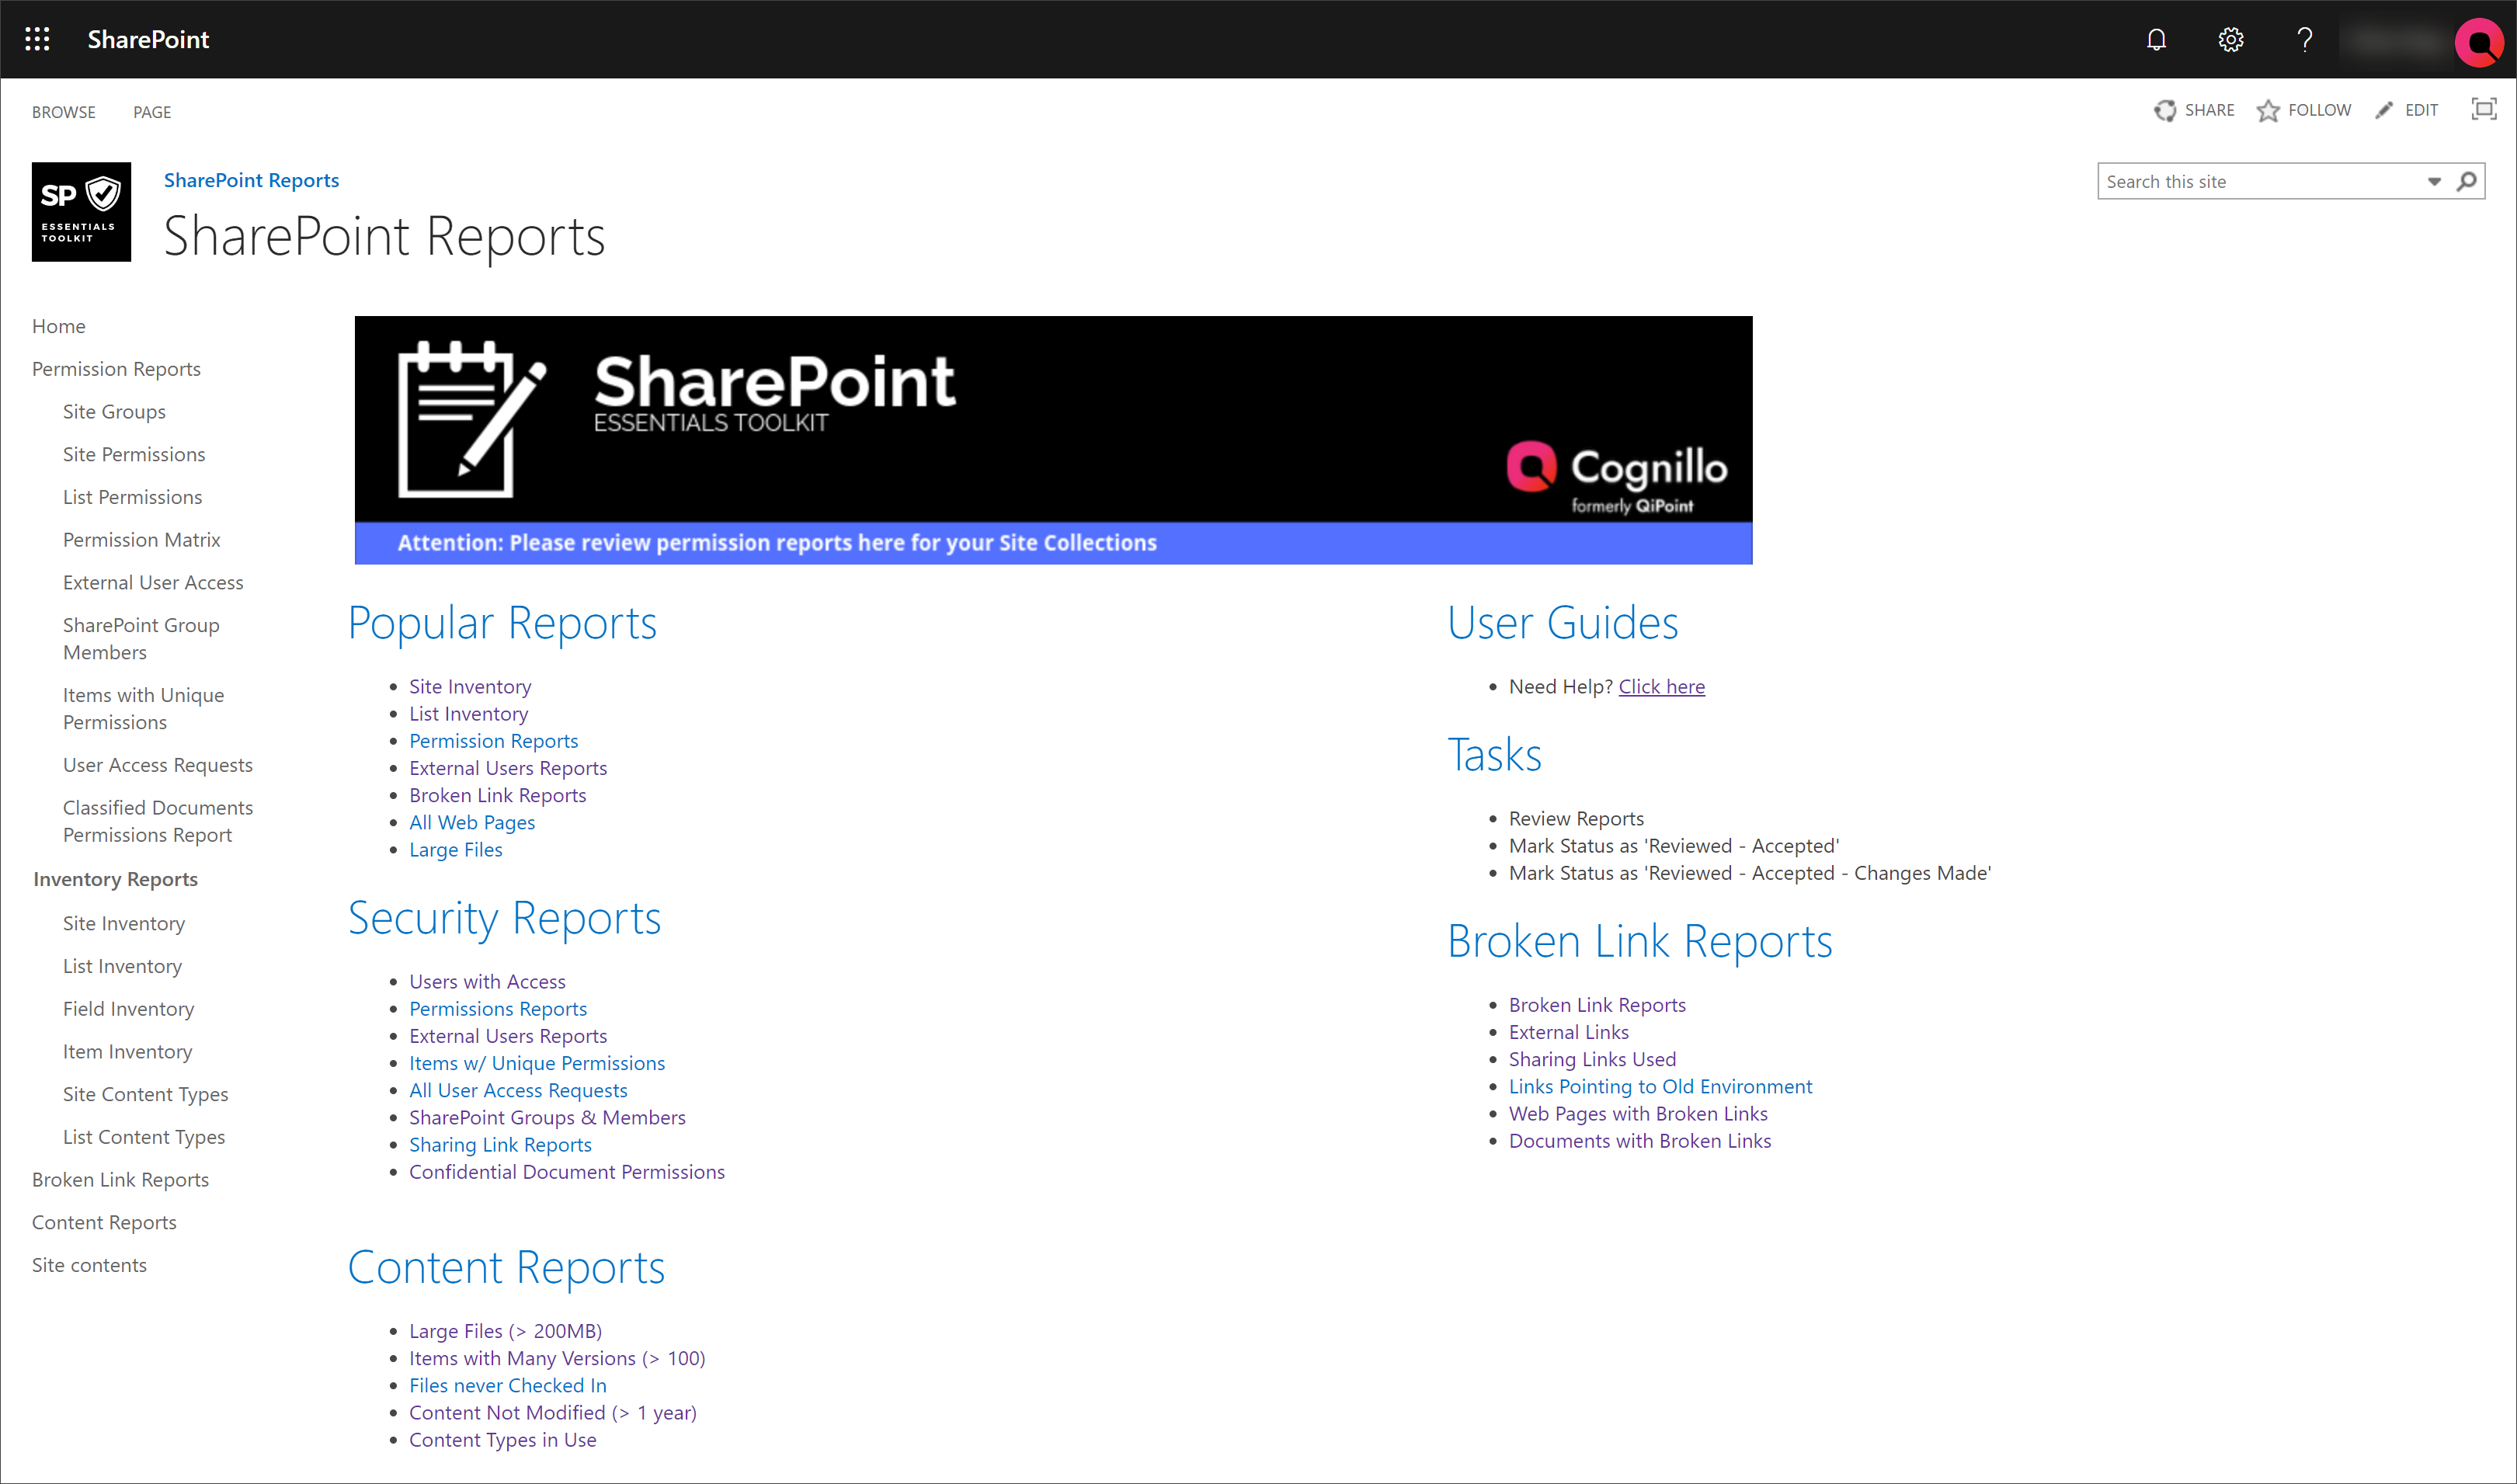
Task: Switch to the PAGE ribbon tab
Action: coord(152,112)
